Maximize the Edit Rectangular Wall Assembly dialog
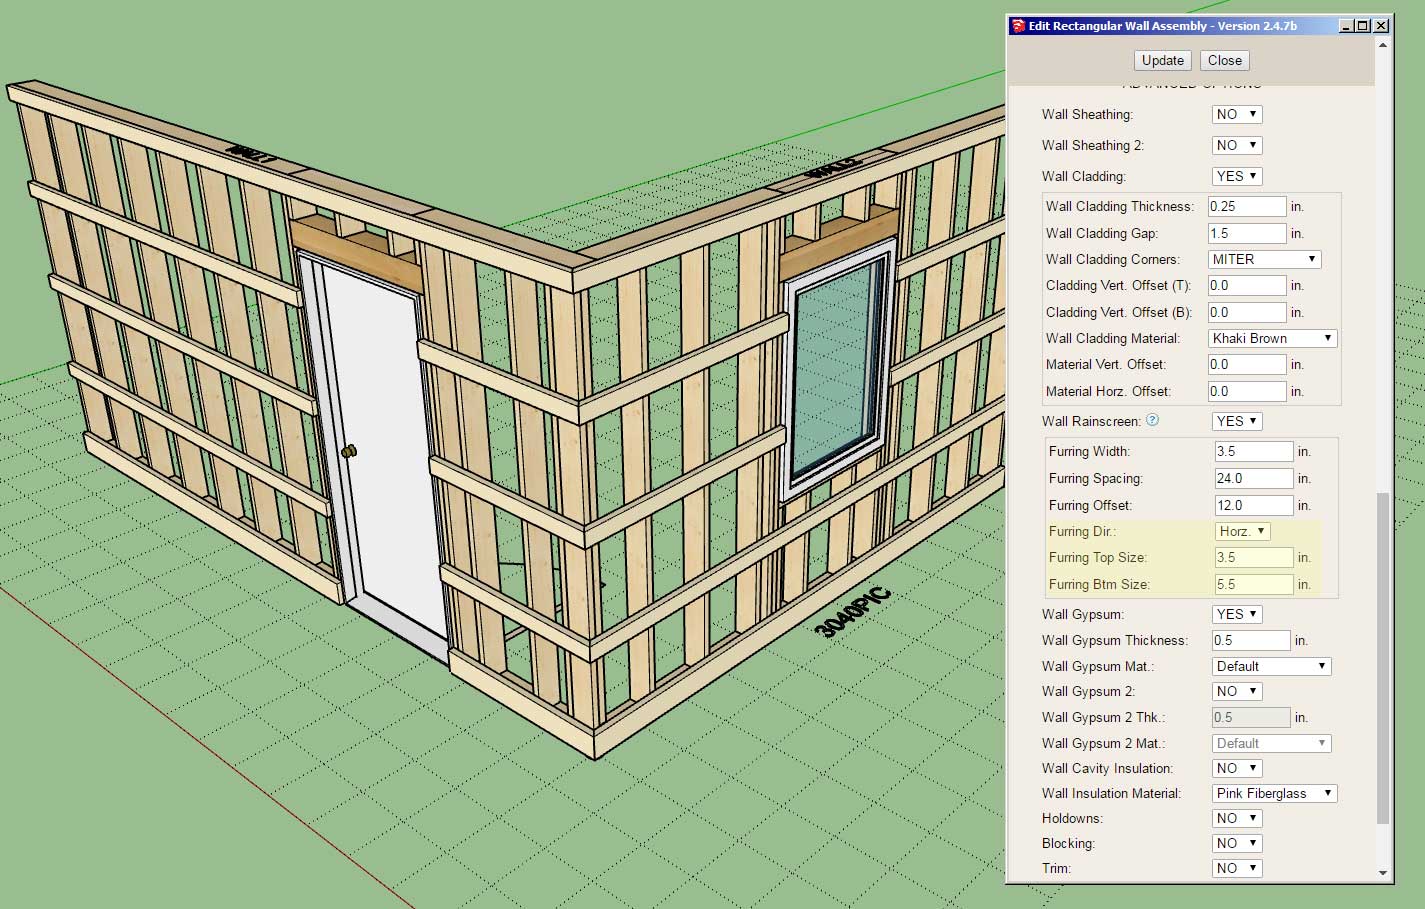1425x909 pixels. click(1363, 26)
